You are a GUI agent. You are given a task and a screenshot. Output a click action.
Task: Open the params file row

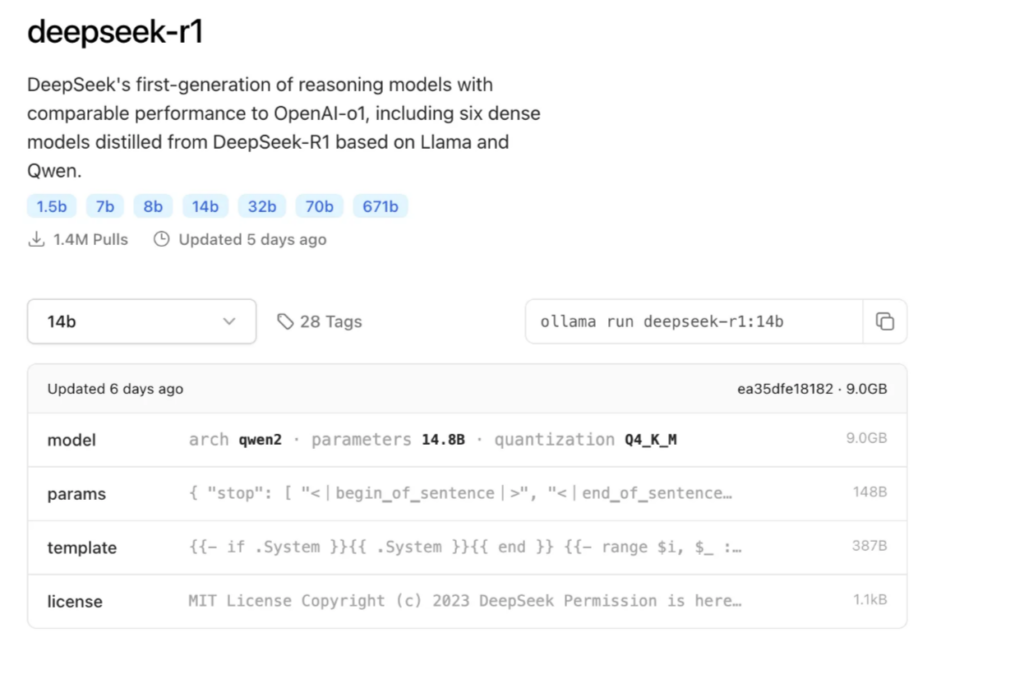[x=467, y=494]
